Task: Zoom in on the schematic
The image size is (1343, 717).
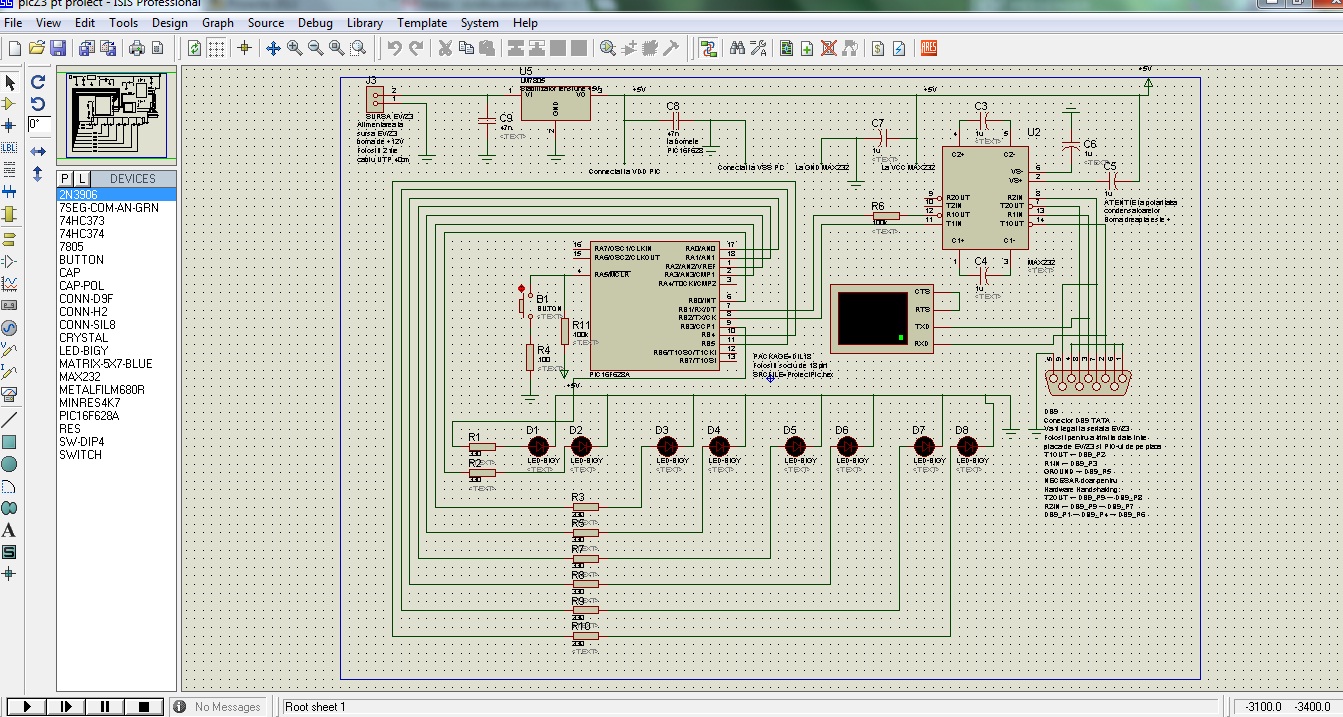Action: (294, 48)
